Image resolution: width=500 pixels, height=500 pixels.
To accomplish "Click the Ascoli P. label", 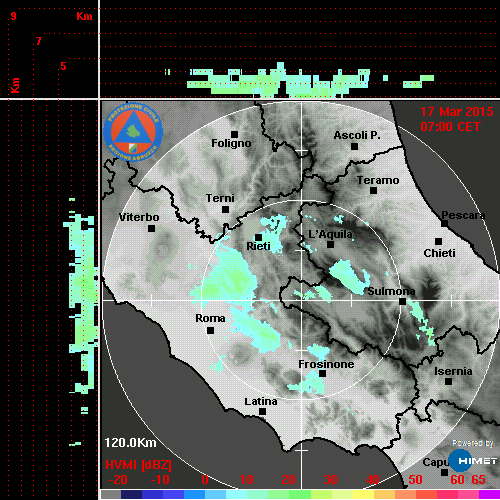I will [x=357, y=135].
